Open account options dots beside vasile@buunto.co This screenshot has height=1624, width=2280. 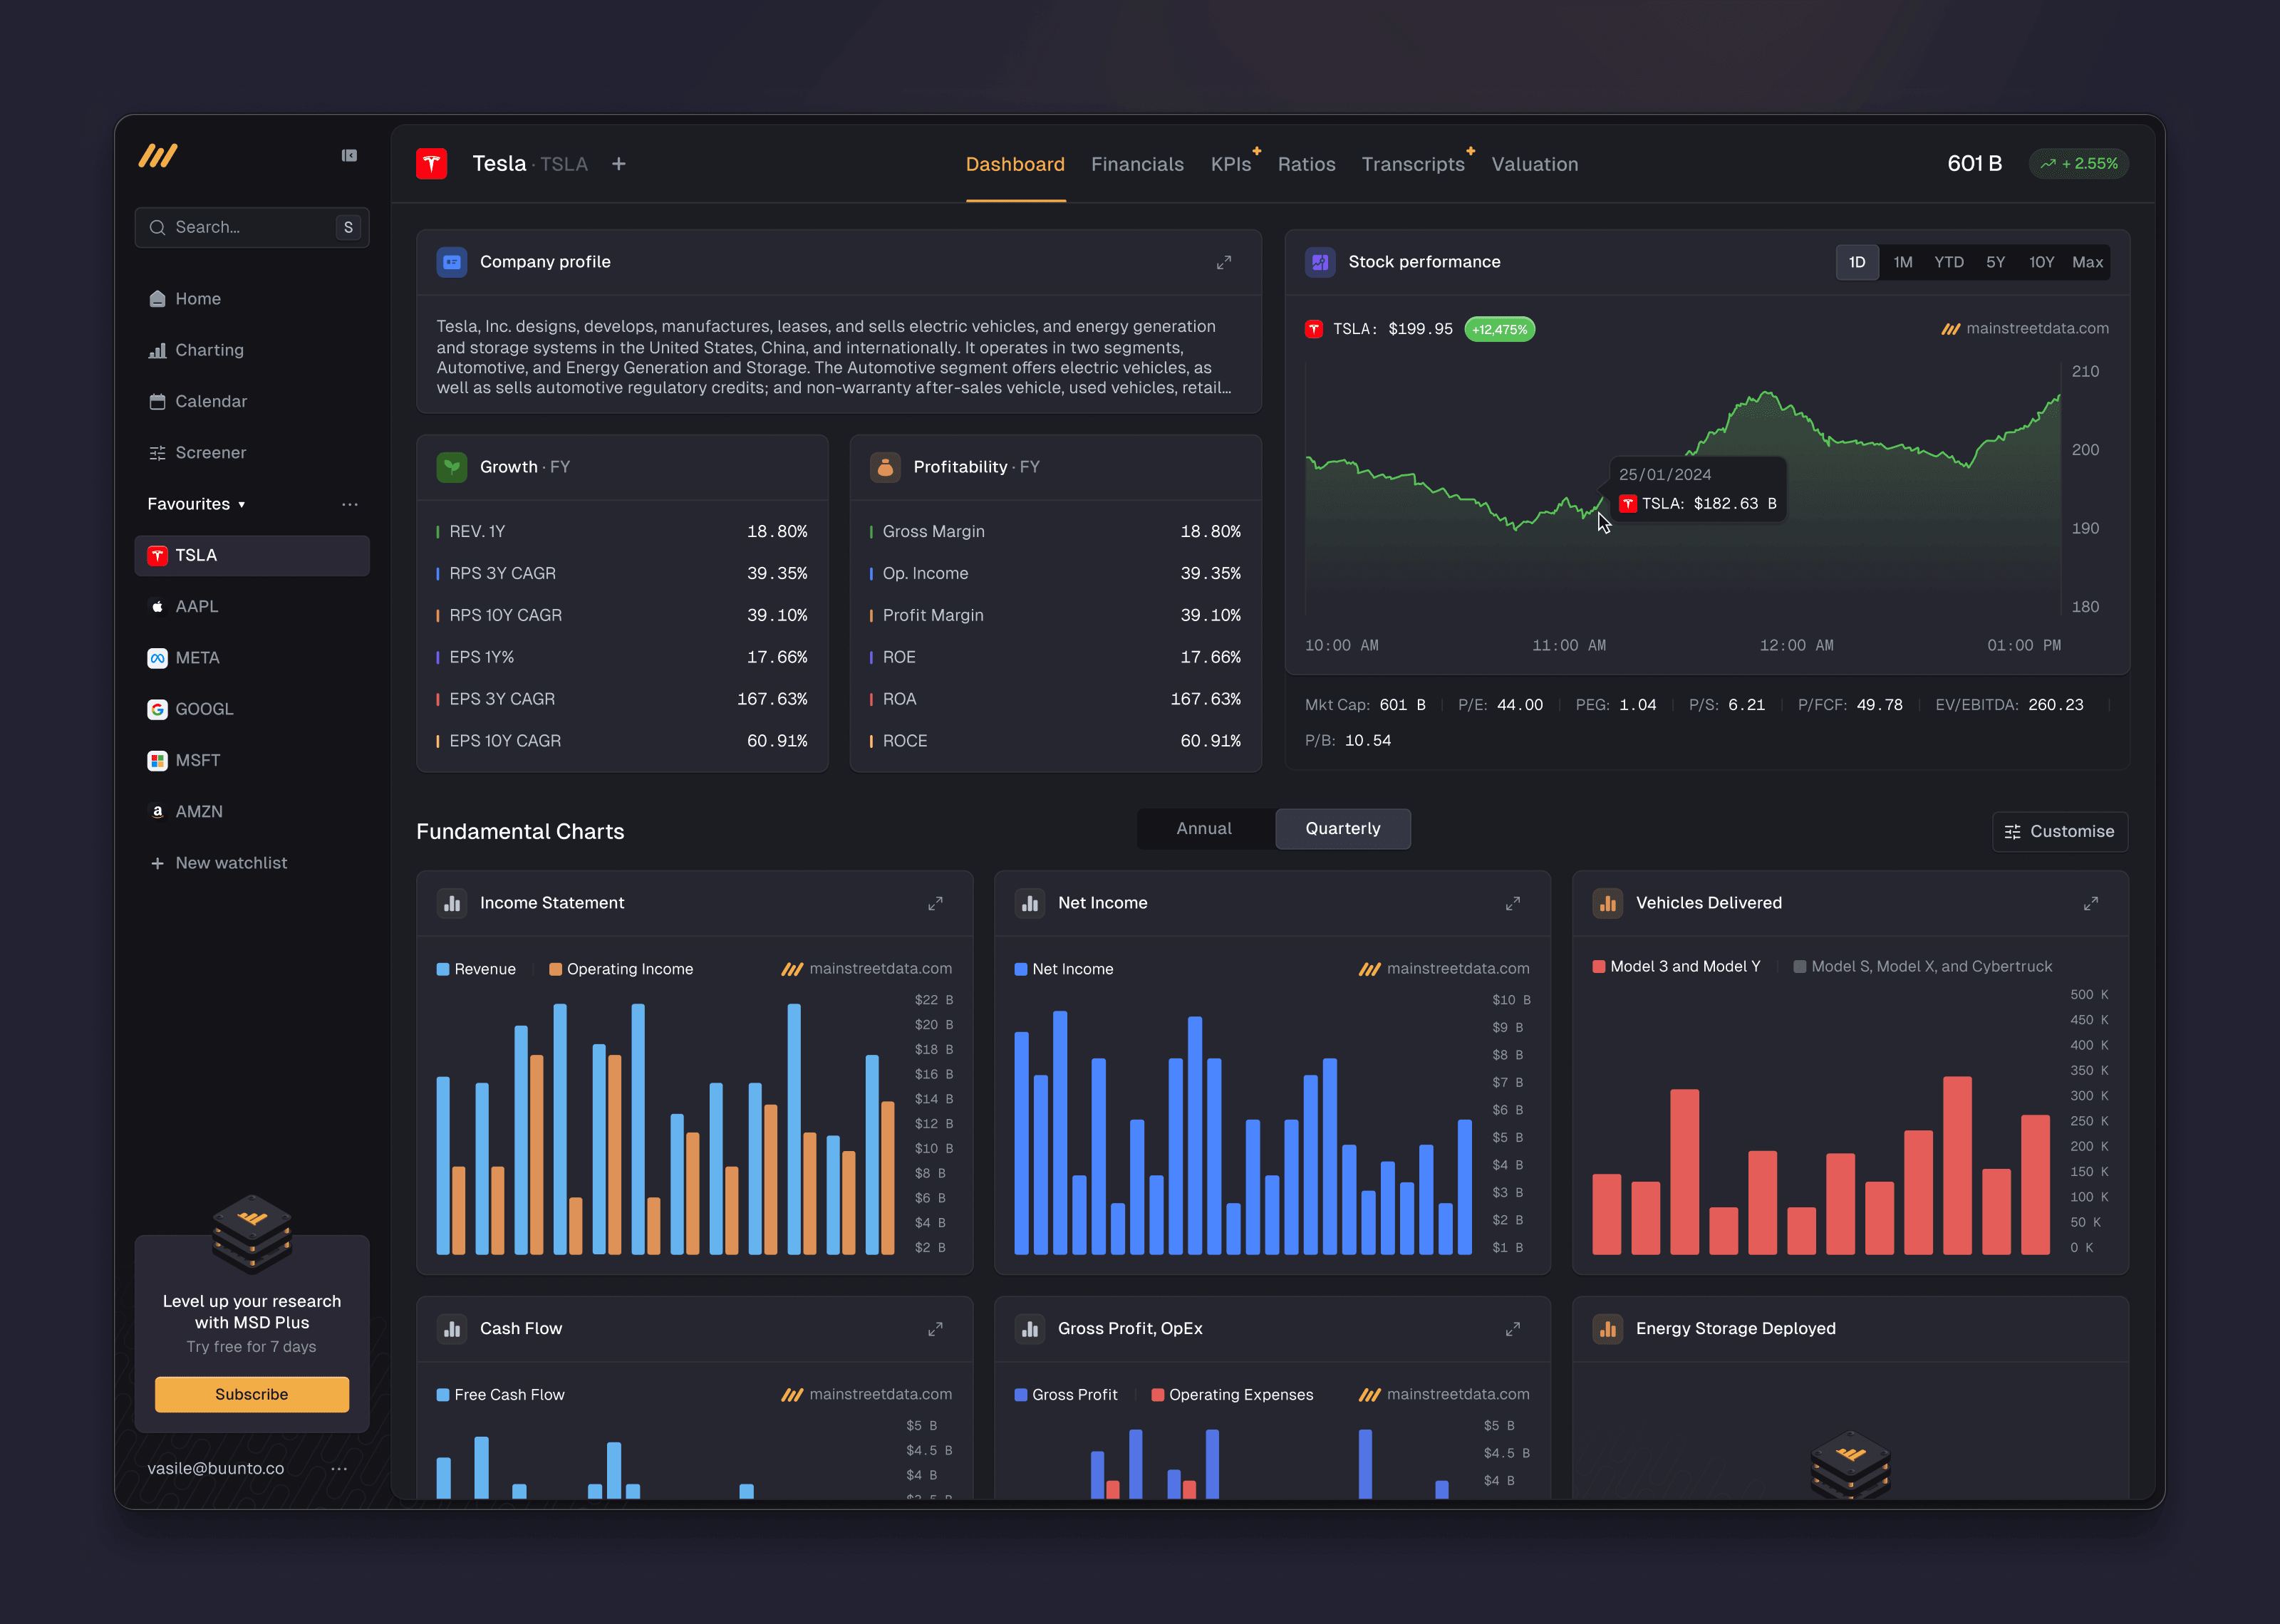[x=339, y=1468]
